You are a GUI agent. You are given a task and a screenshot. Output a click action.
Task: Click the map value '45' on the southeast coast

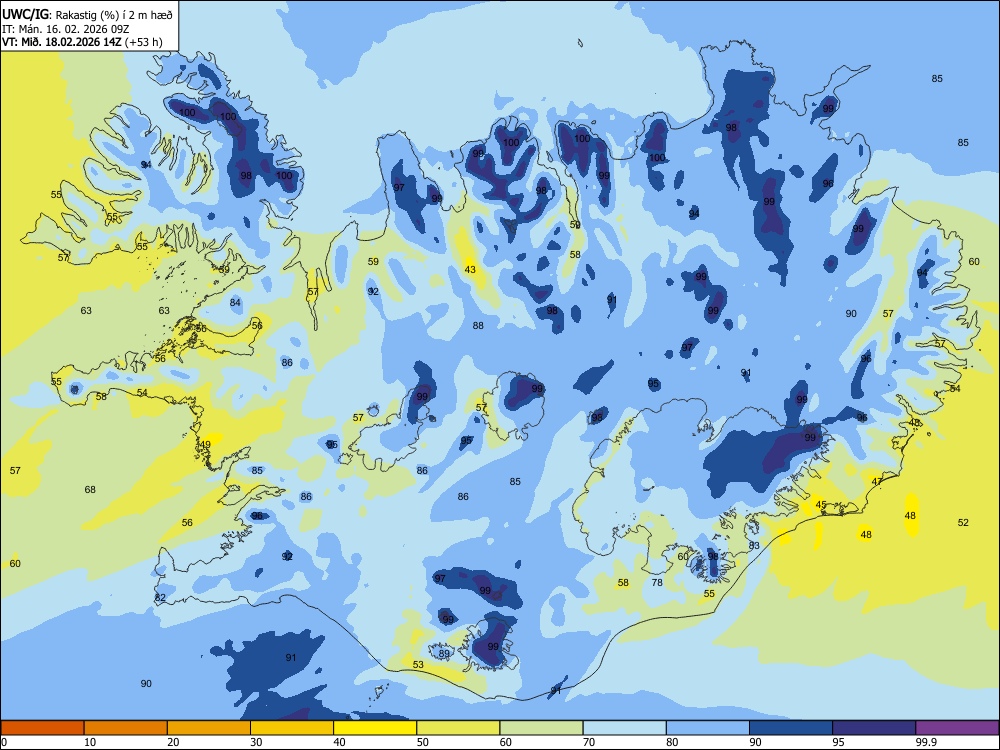[821, 504]
